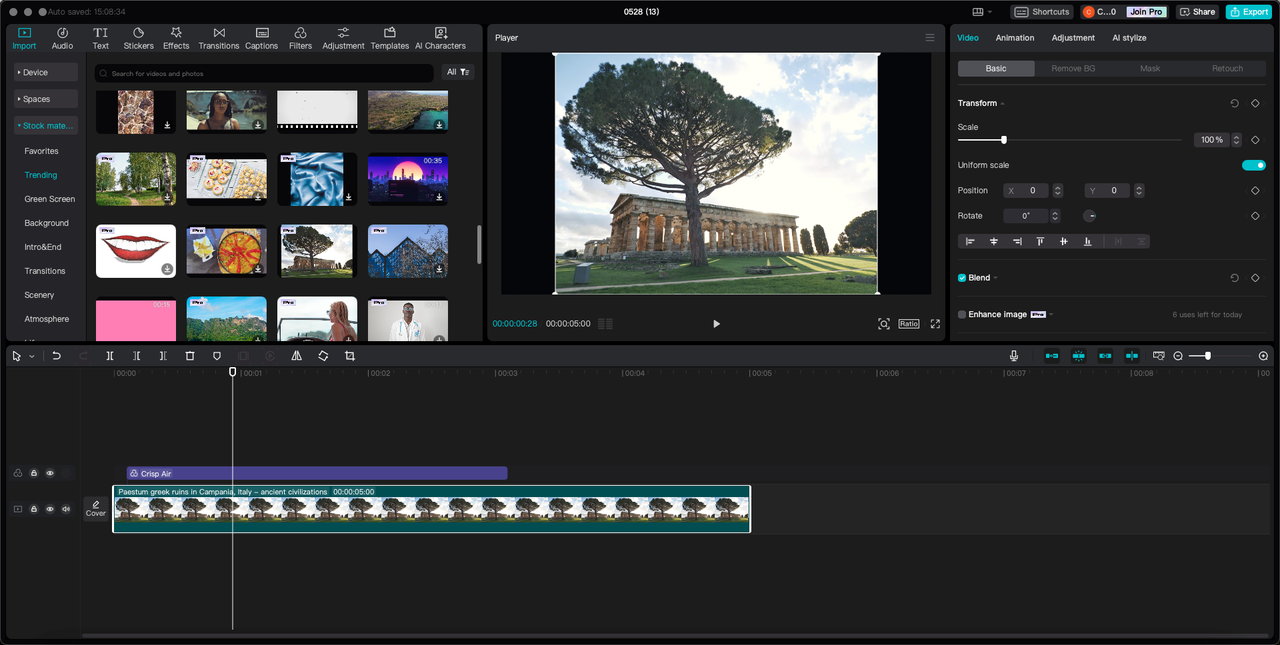Click the Mirror flip icon in timeline toolbar
This screenshot has width=1280, height=645.
[297, 356]
